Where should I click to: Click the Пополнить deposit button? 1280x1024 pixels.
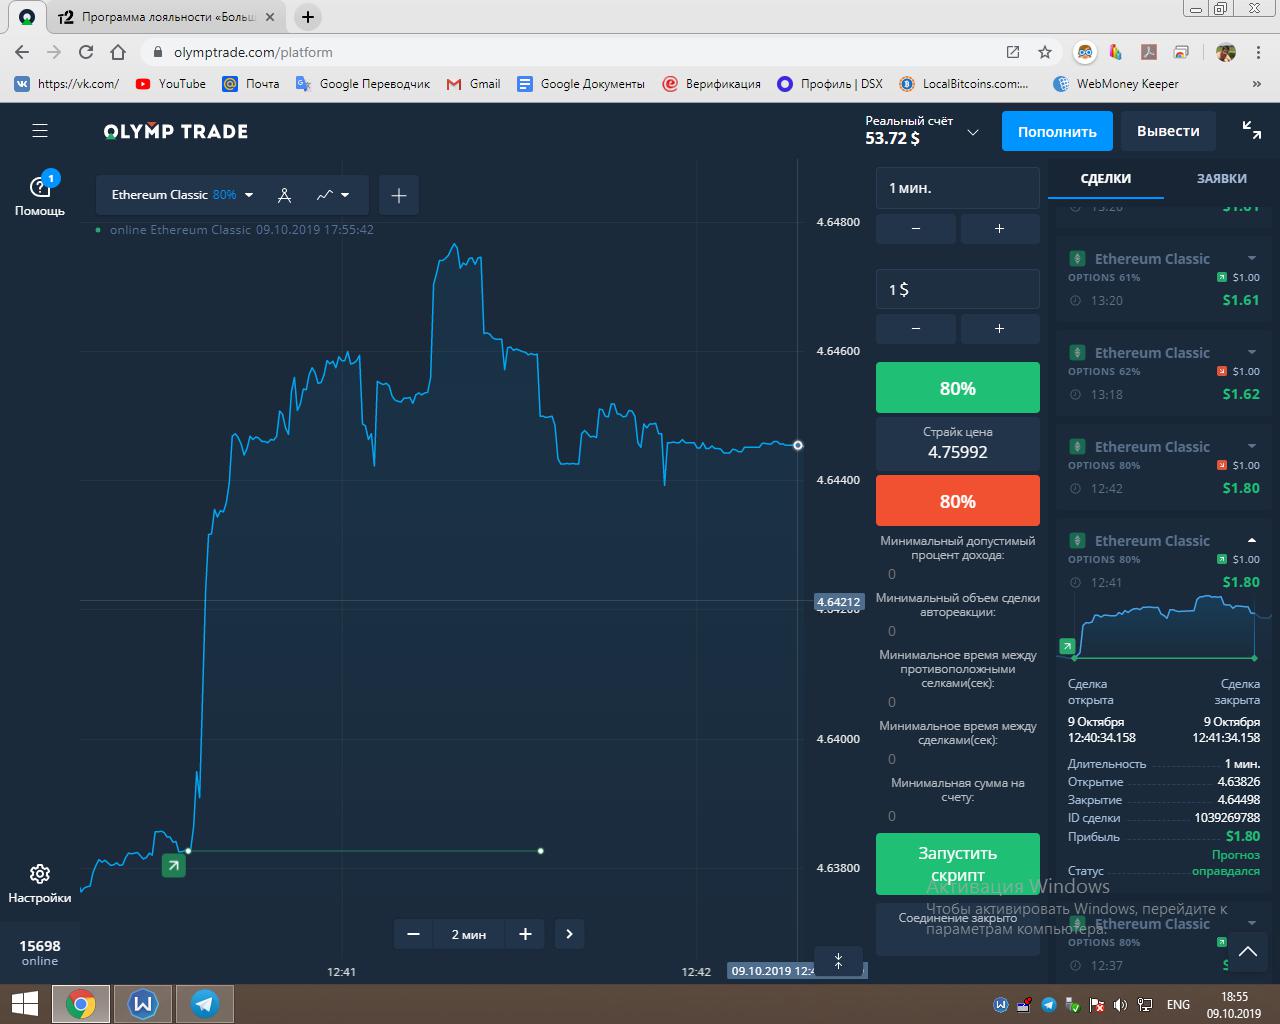click(x=1057, y=131)
